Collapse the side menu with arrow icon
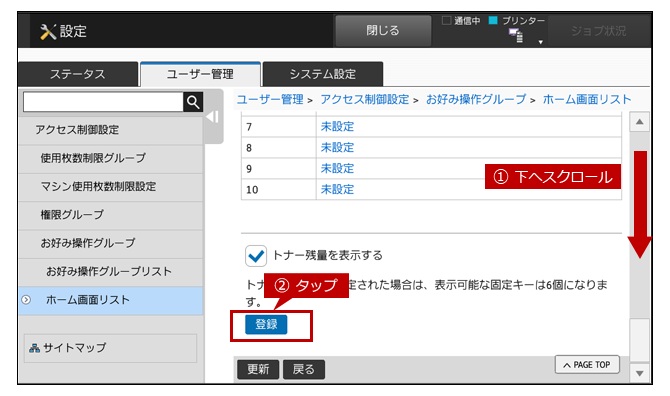Screen dimensions: 670x396 click(212, 117)
